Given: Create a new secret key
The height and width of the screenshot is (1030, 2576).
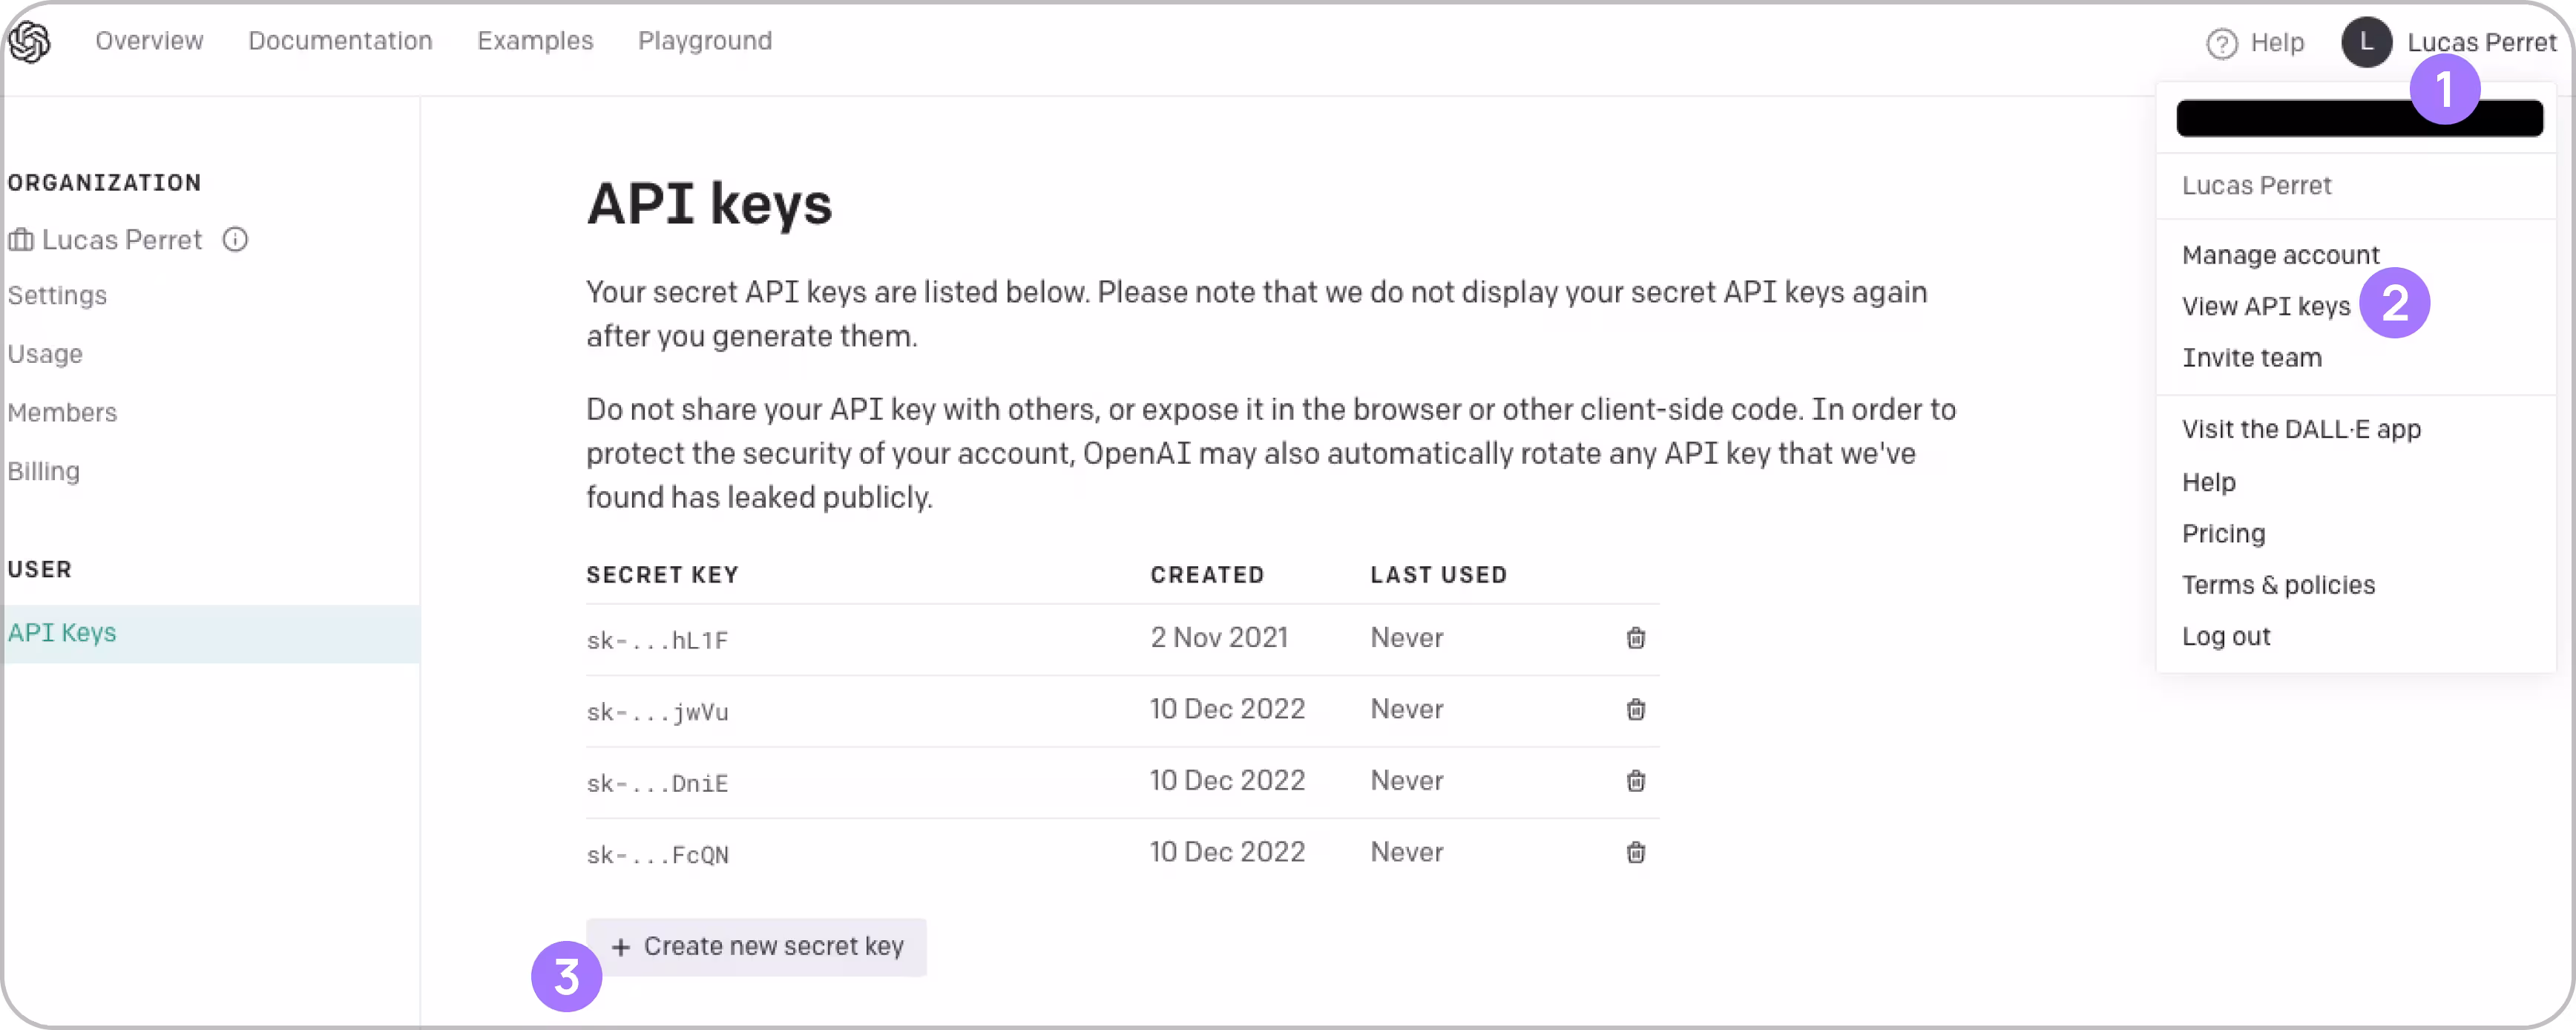Looking at the screenshot, I should tap(757, 947).
